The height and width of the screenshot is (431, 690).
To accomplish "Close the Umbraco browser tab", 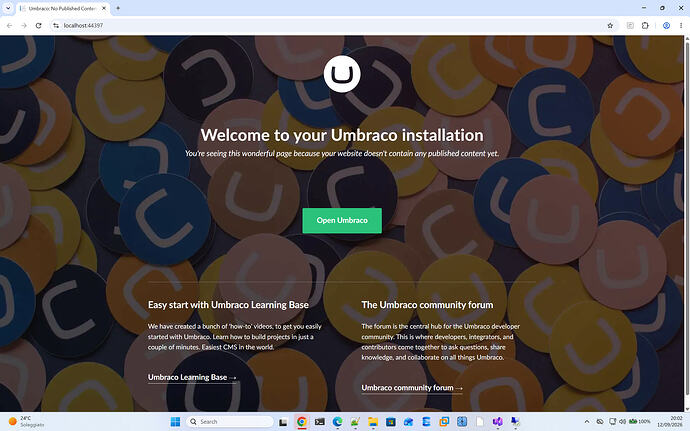I will (104, 8).
